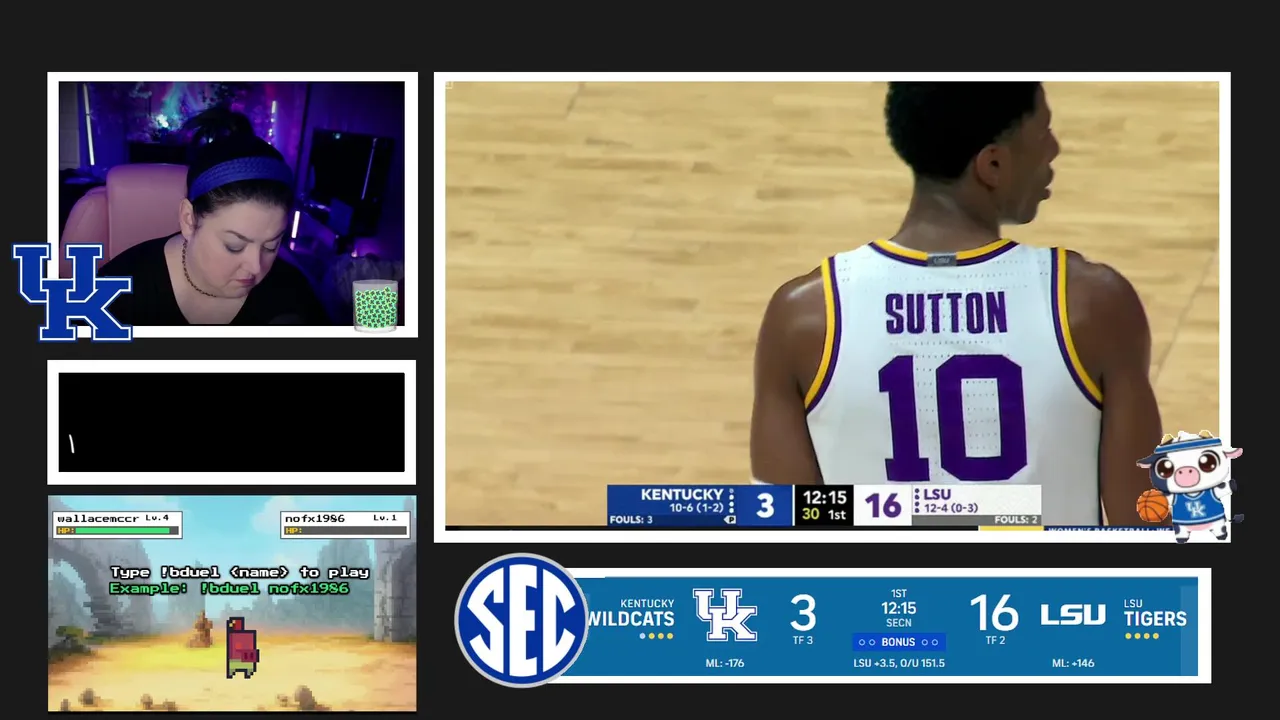The image size is (1280, 720).
Task: Click 'SECN' network label in bottom scoreboard
Action: point(899,623)
